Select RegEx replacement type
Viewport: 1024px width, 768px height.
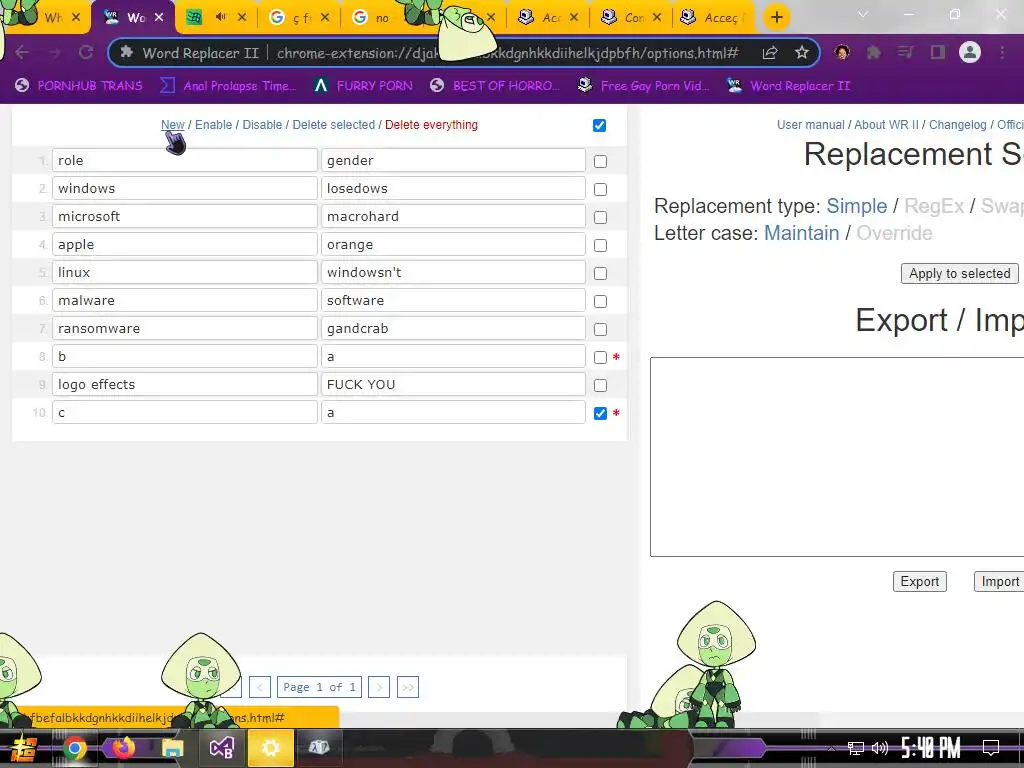coord(934,206)
